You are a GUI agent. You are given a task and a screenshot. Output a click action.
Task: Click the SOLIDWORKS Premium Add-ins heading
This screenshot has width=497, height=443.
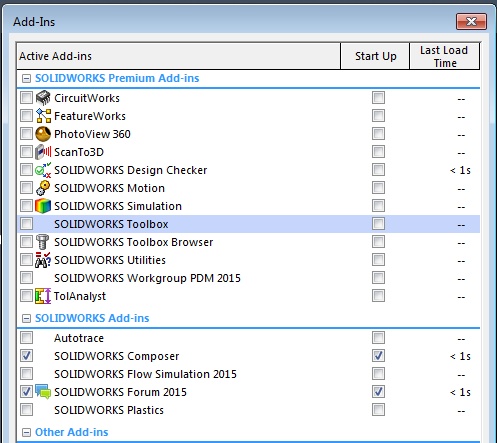coord(117,78)
